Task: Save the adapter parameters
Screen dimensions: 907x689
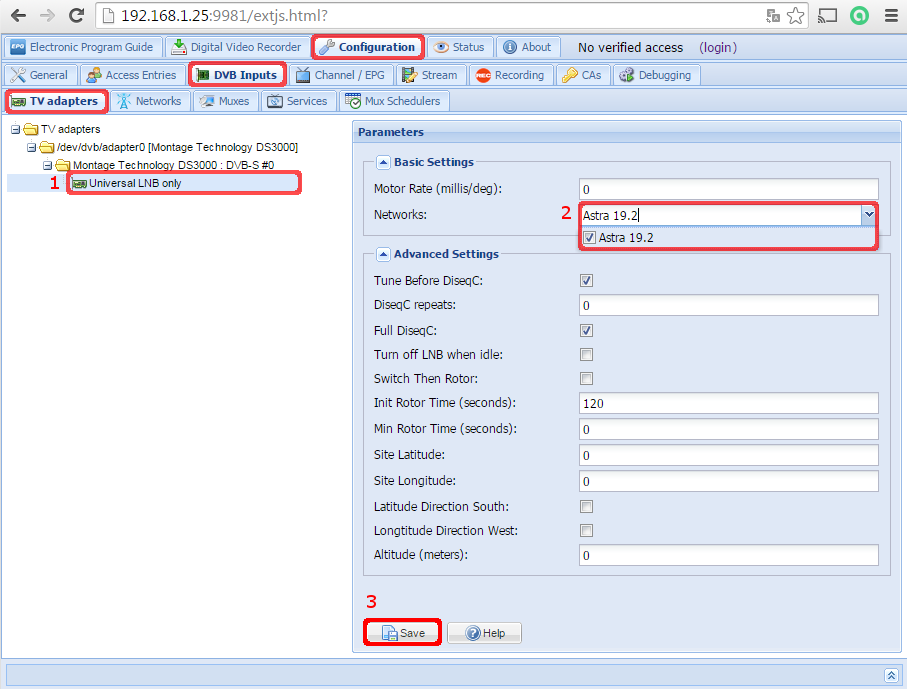Action: tap(403, 633)
